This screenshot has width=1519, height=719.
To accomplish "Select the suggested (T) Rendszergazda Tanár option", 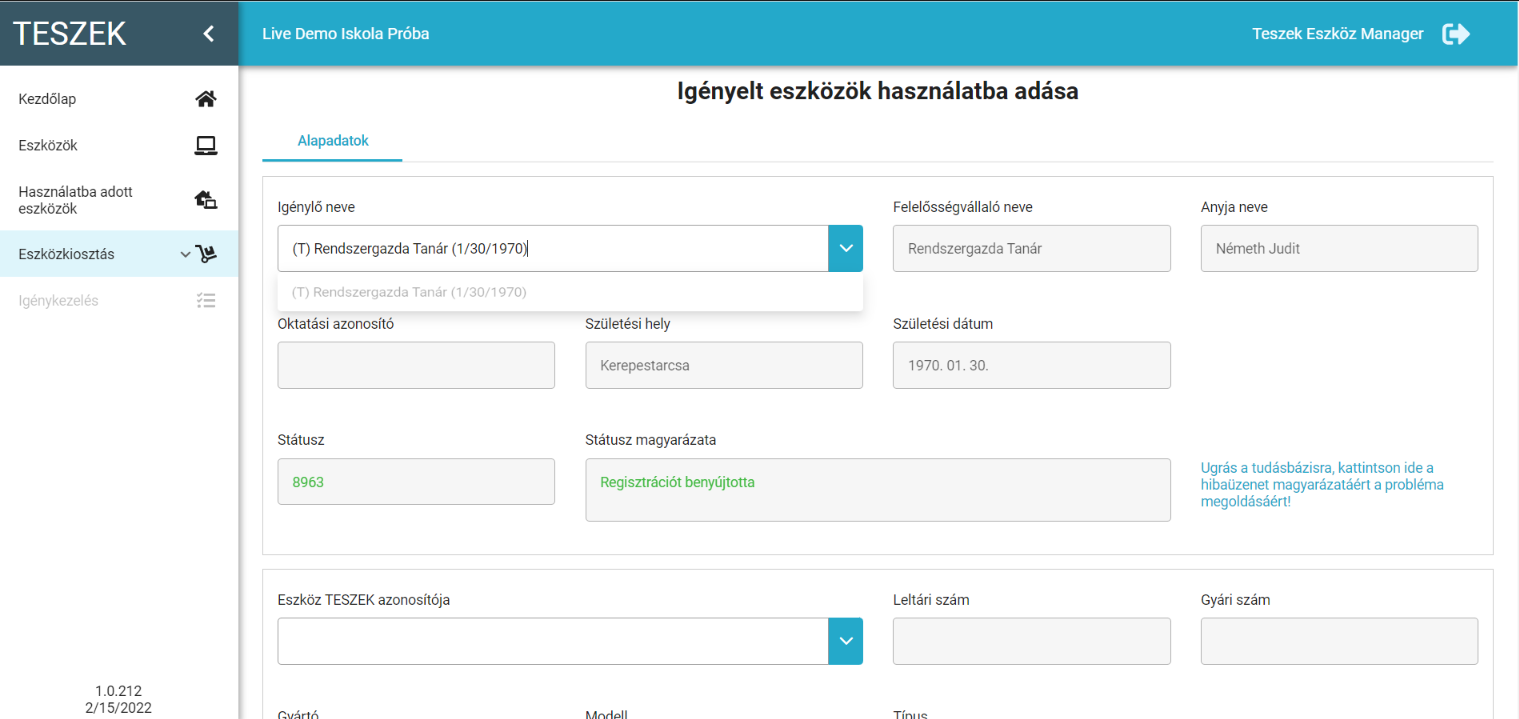I will tap(570, 292).
